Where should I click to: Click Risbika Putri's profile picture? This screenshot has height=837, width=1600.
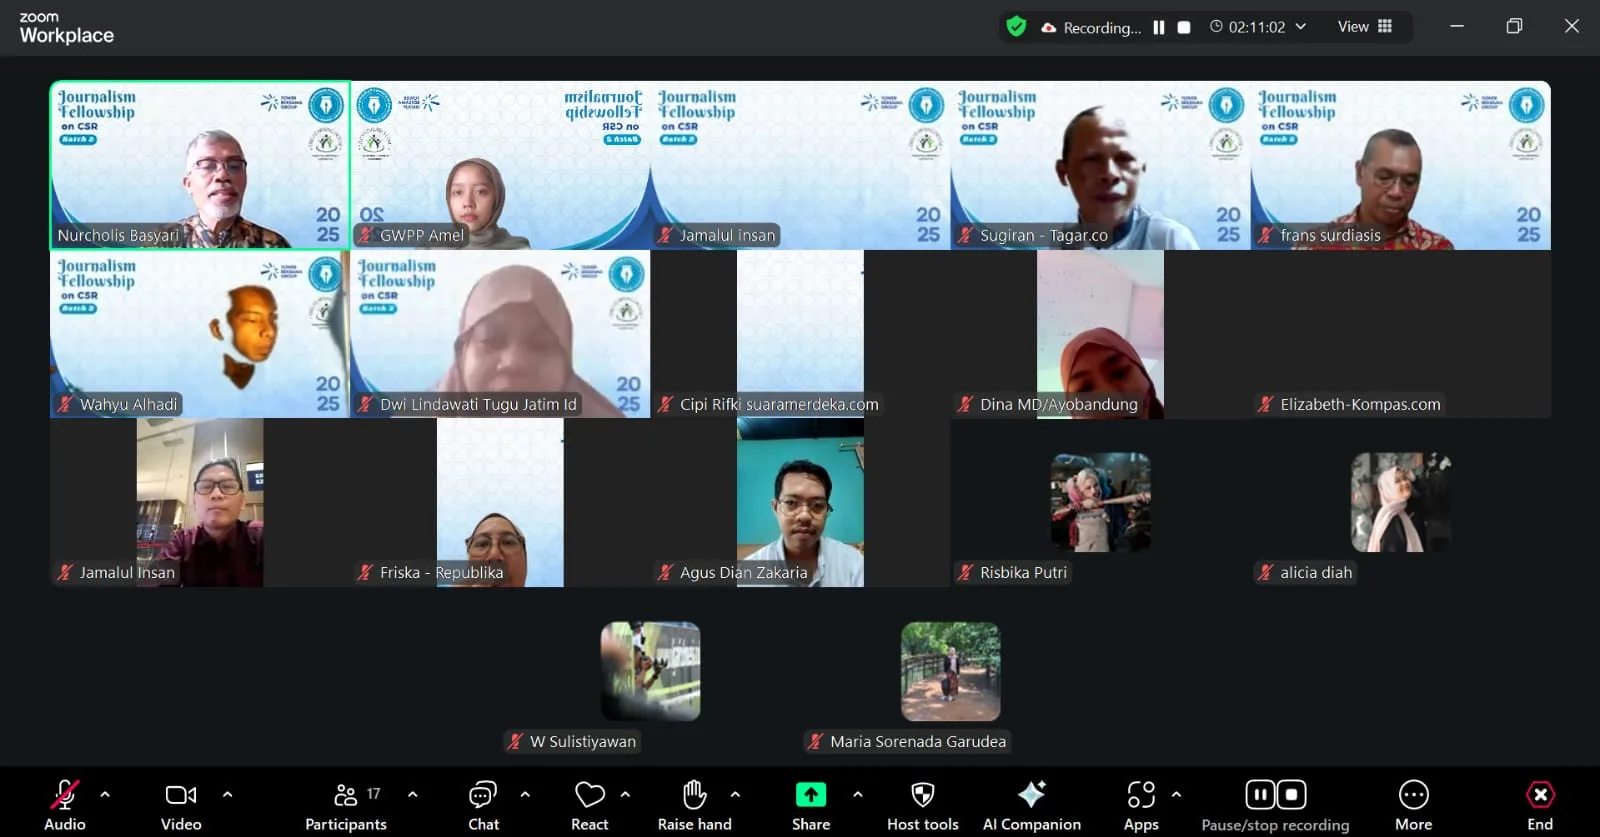(x=1100, y=502)
